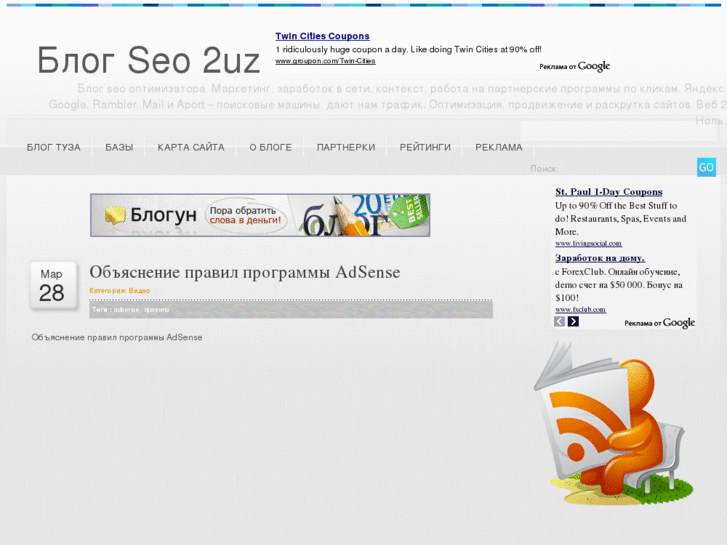The image size is (727, 545).
Task: Open the Реклама menu item
Action: click(x=499, y=147)
